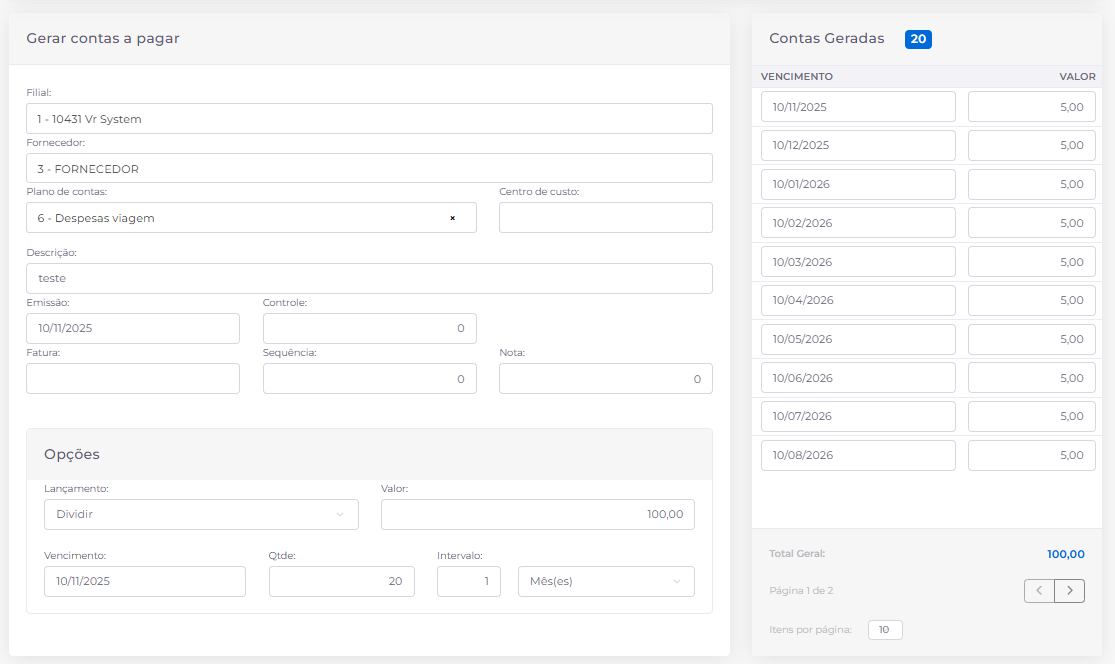
Task: Click the Nota number field
Action: (605, 378)
